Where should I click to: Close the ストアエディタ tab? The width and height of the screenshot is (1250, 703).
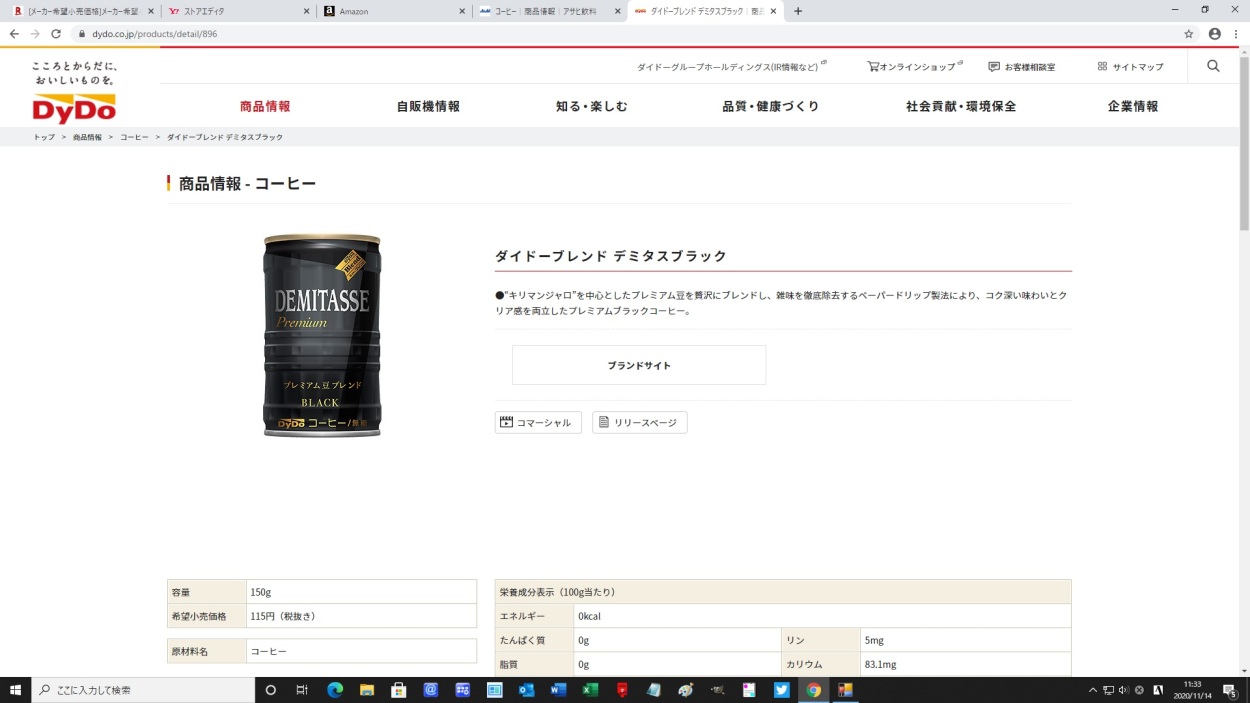(x=306, y=11)
